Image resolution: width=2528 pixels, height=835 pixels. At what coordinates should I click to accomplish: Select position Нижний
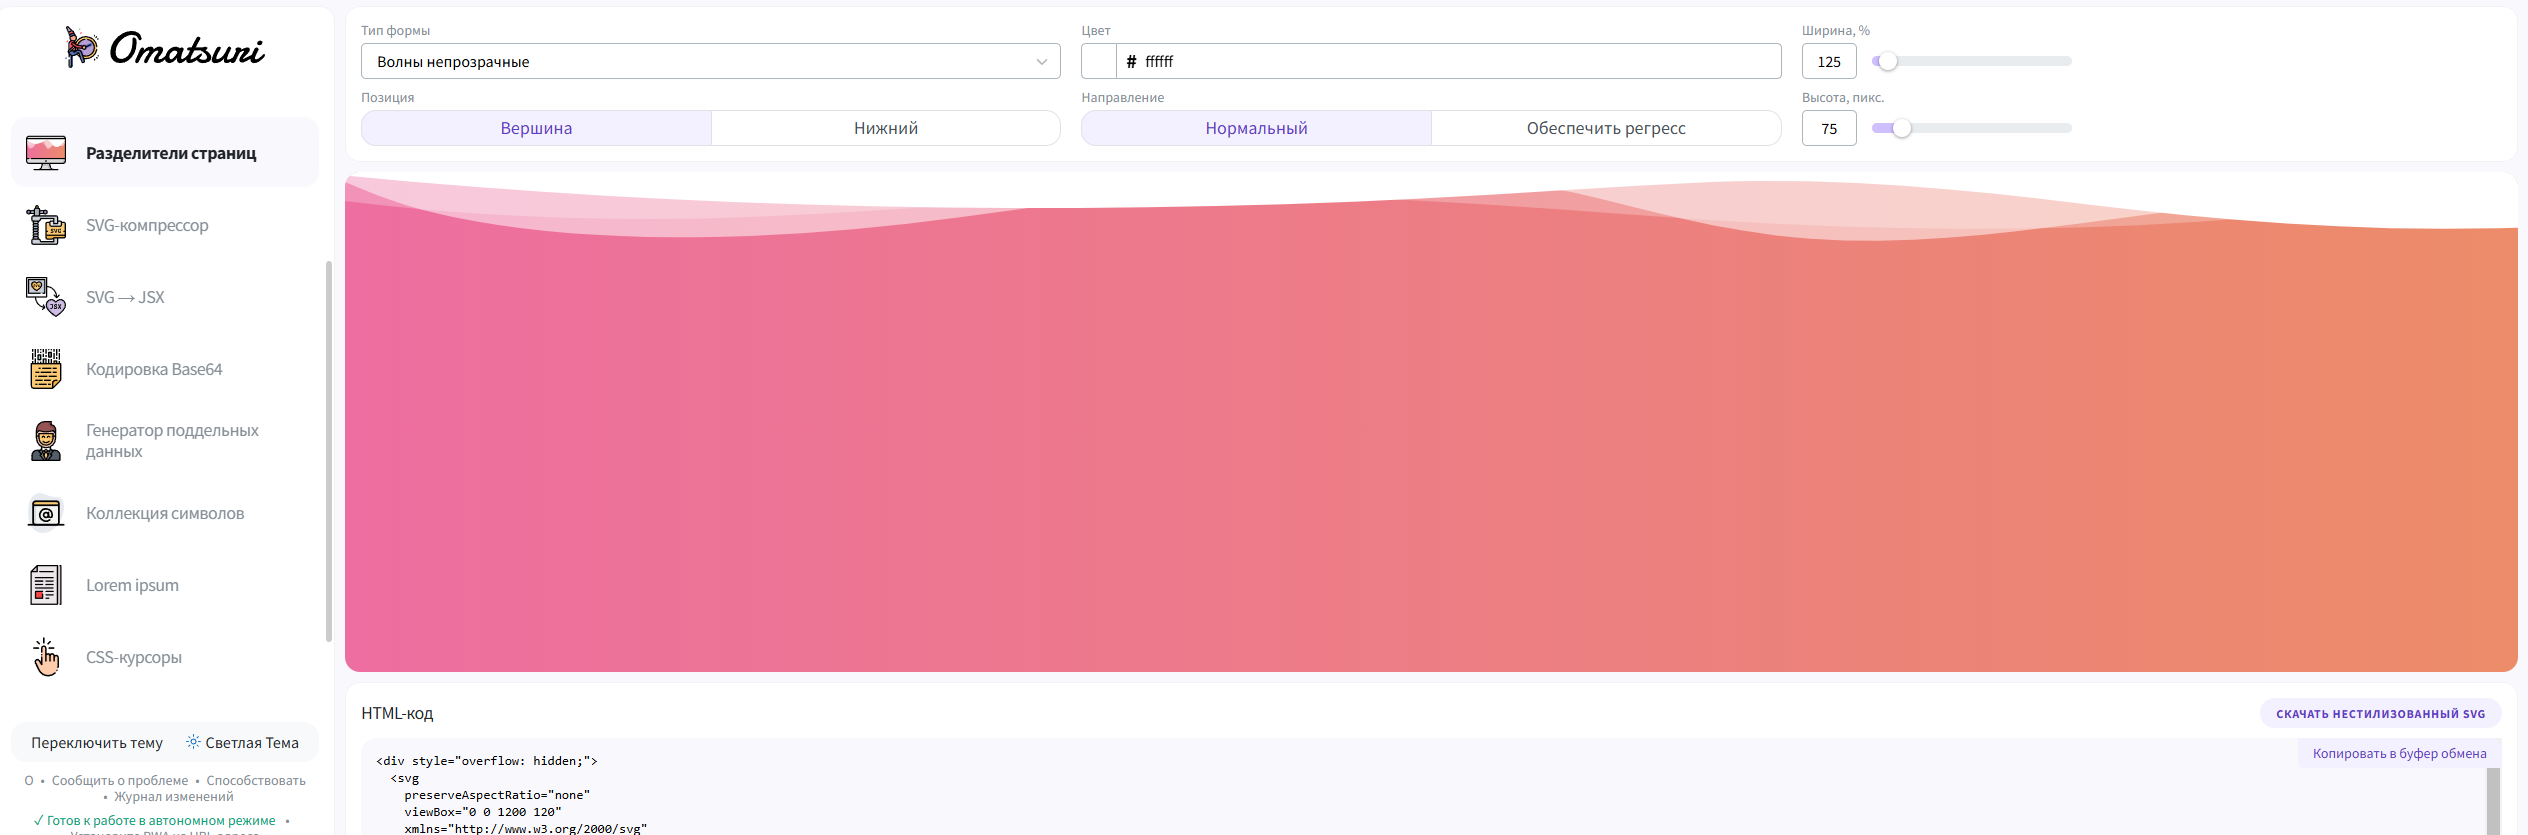886,128
